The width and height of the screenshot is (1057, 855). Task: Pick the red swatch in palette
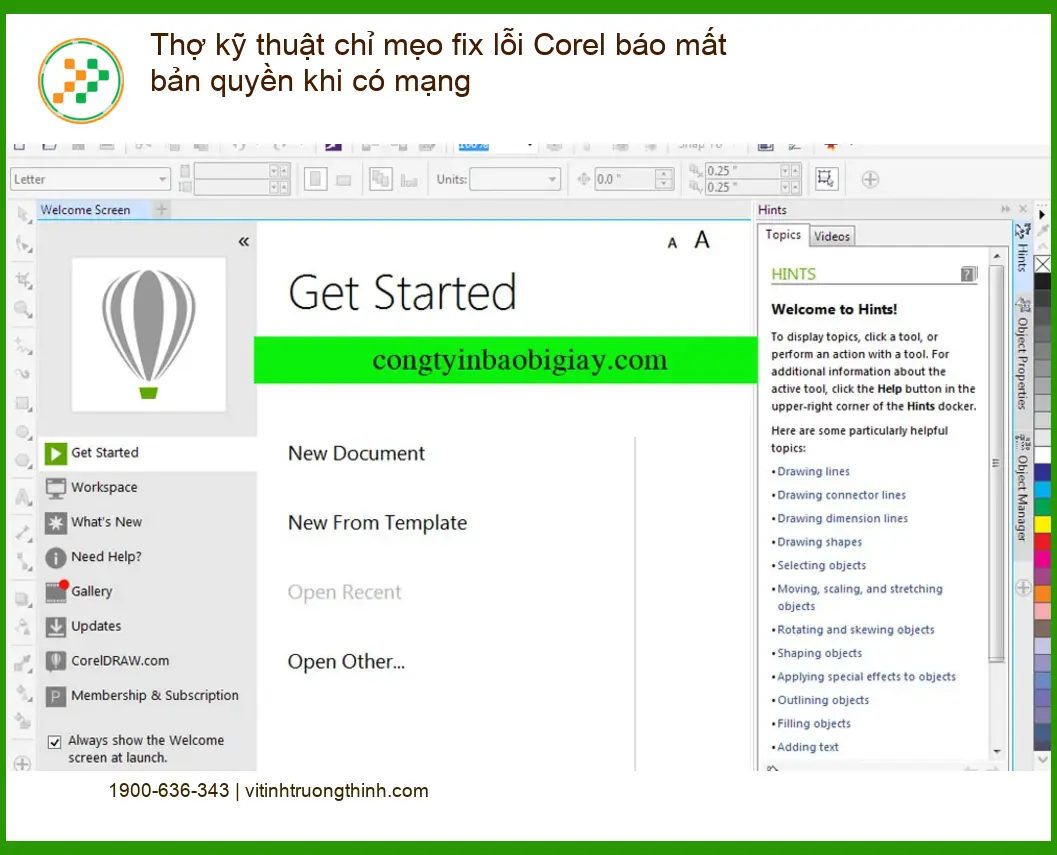coord(1042,541)
